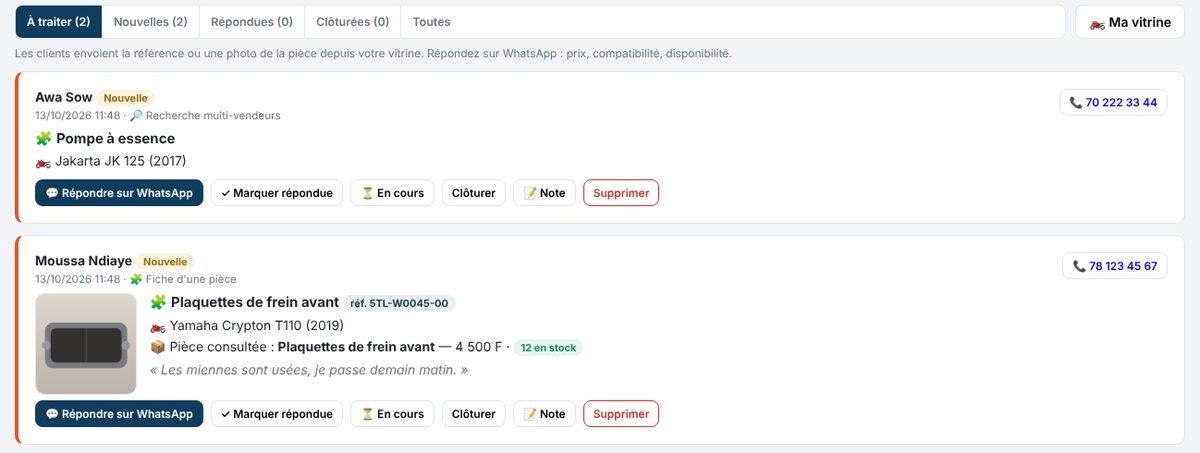The image size is (1200, 453).
Task: Reply on WhatsApp to Awa Sow
Action: [x=119, y=193]
